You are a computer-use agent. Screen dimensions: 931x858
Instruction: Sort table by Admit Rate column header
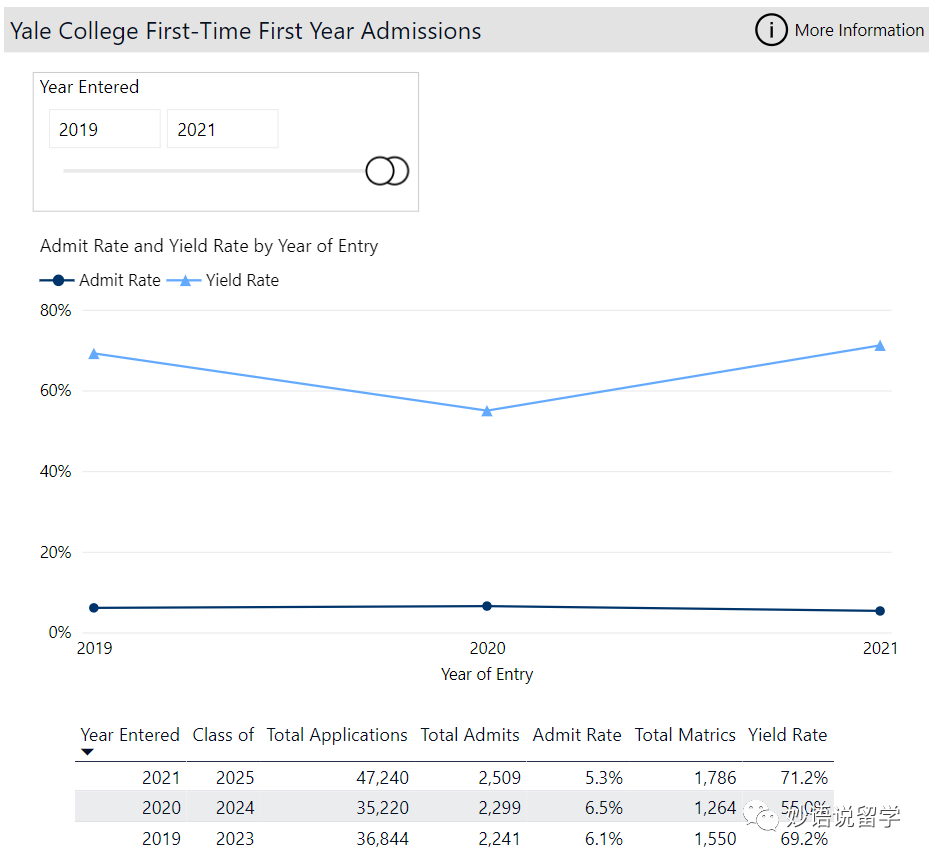(x=577, y=735)
